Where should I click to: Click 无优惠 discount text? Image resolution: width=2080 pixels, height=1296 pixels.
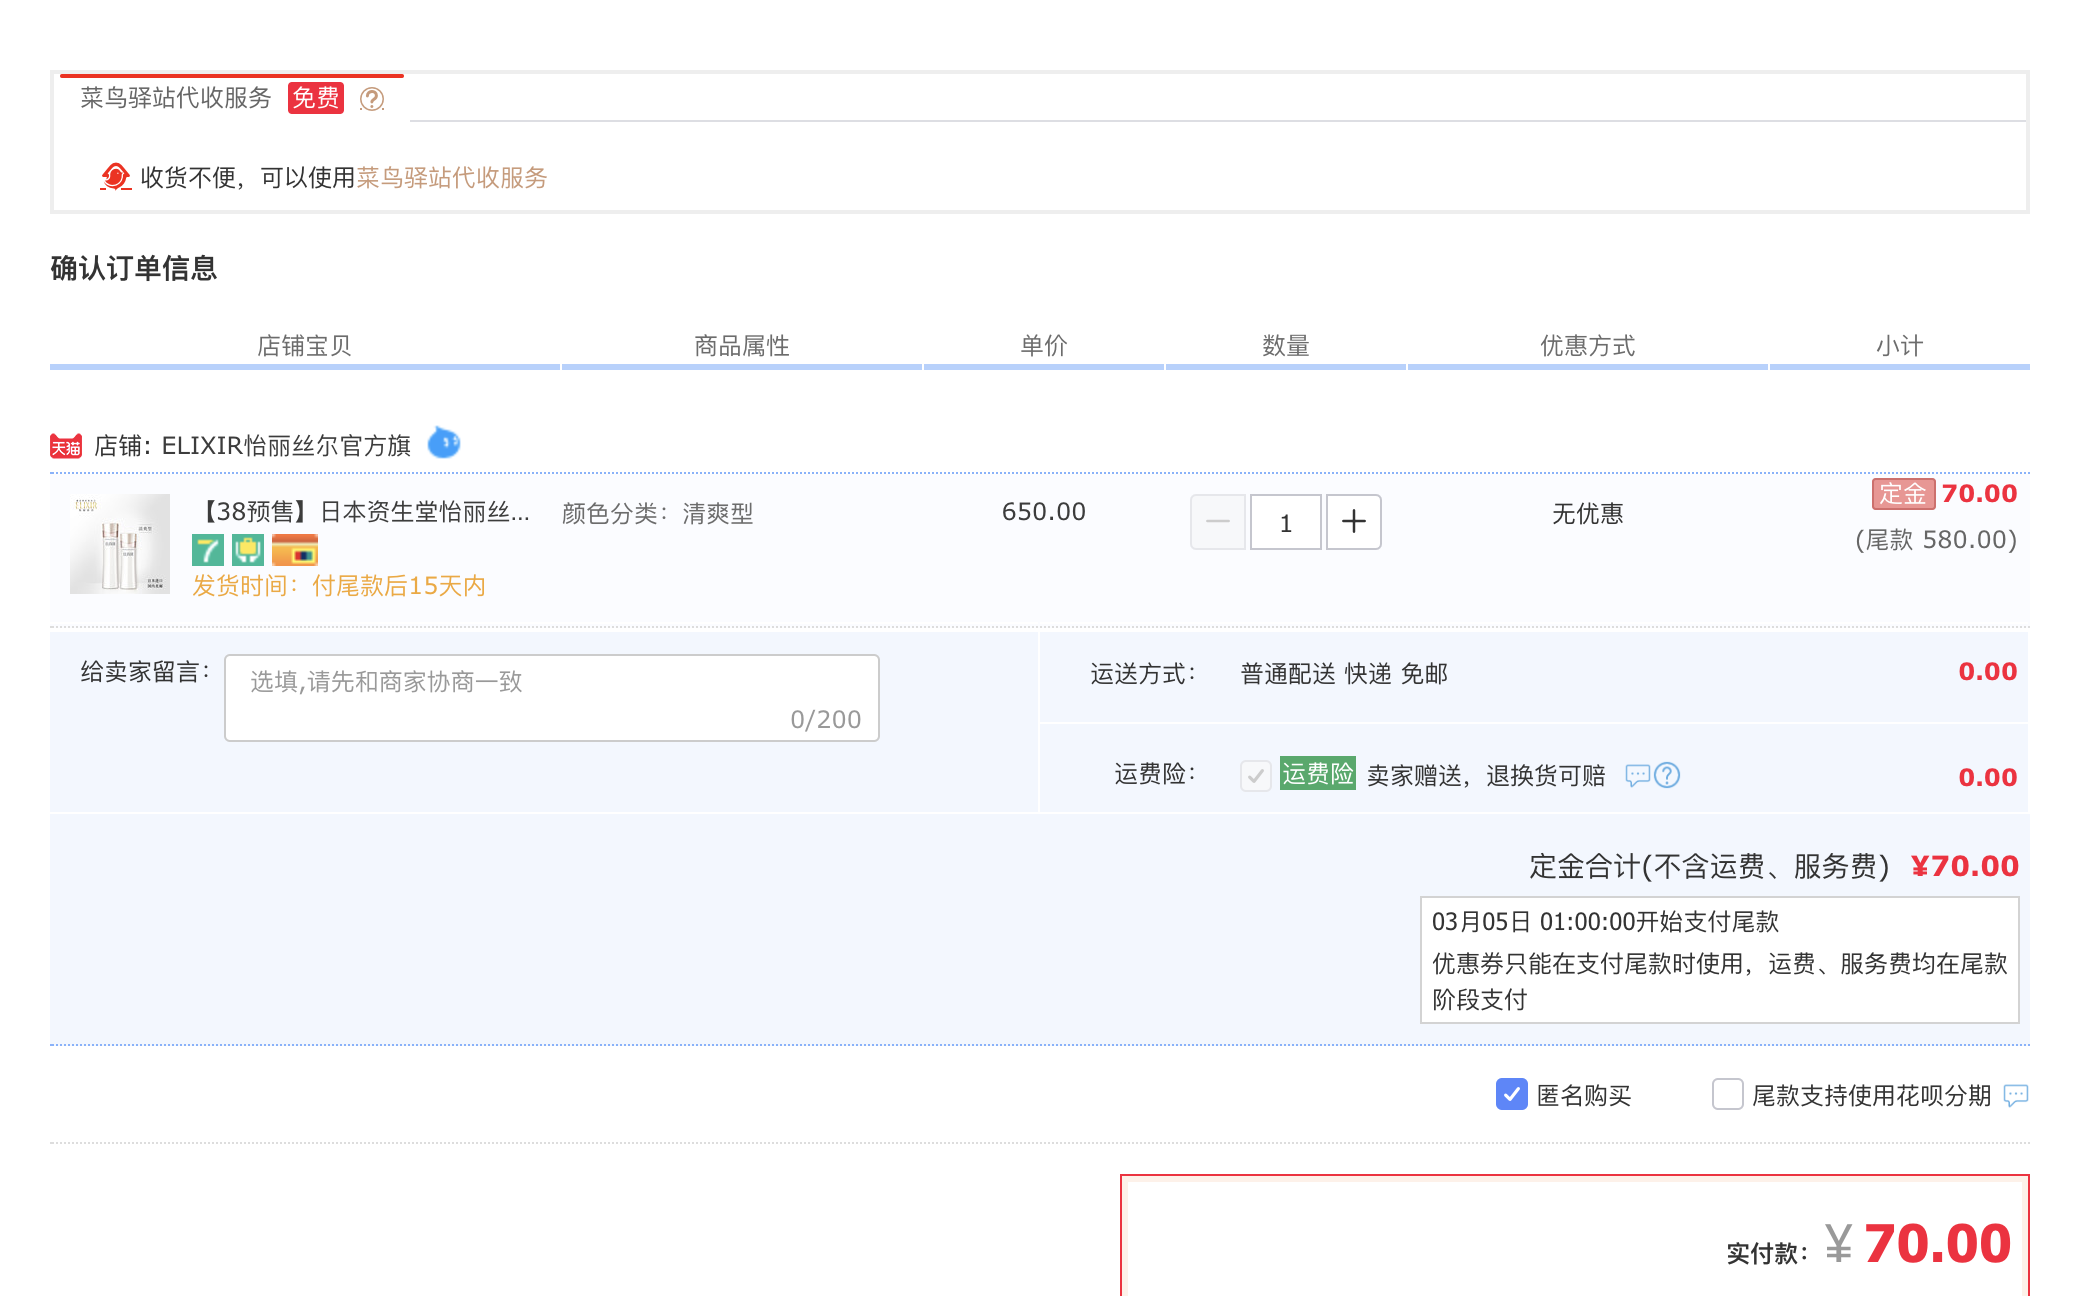[x=1588, y=514]
